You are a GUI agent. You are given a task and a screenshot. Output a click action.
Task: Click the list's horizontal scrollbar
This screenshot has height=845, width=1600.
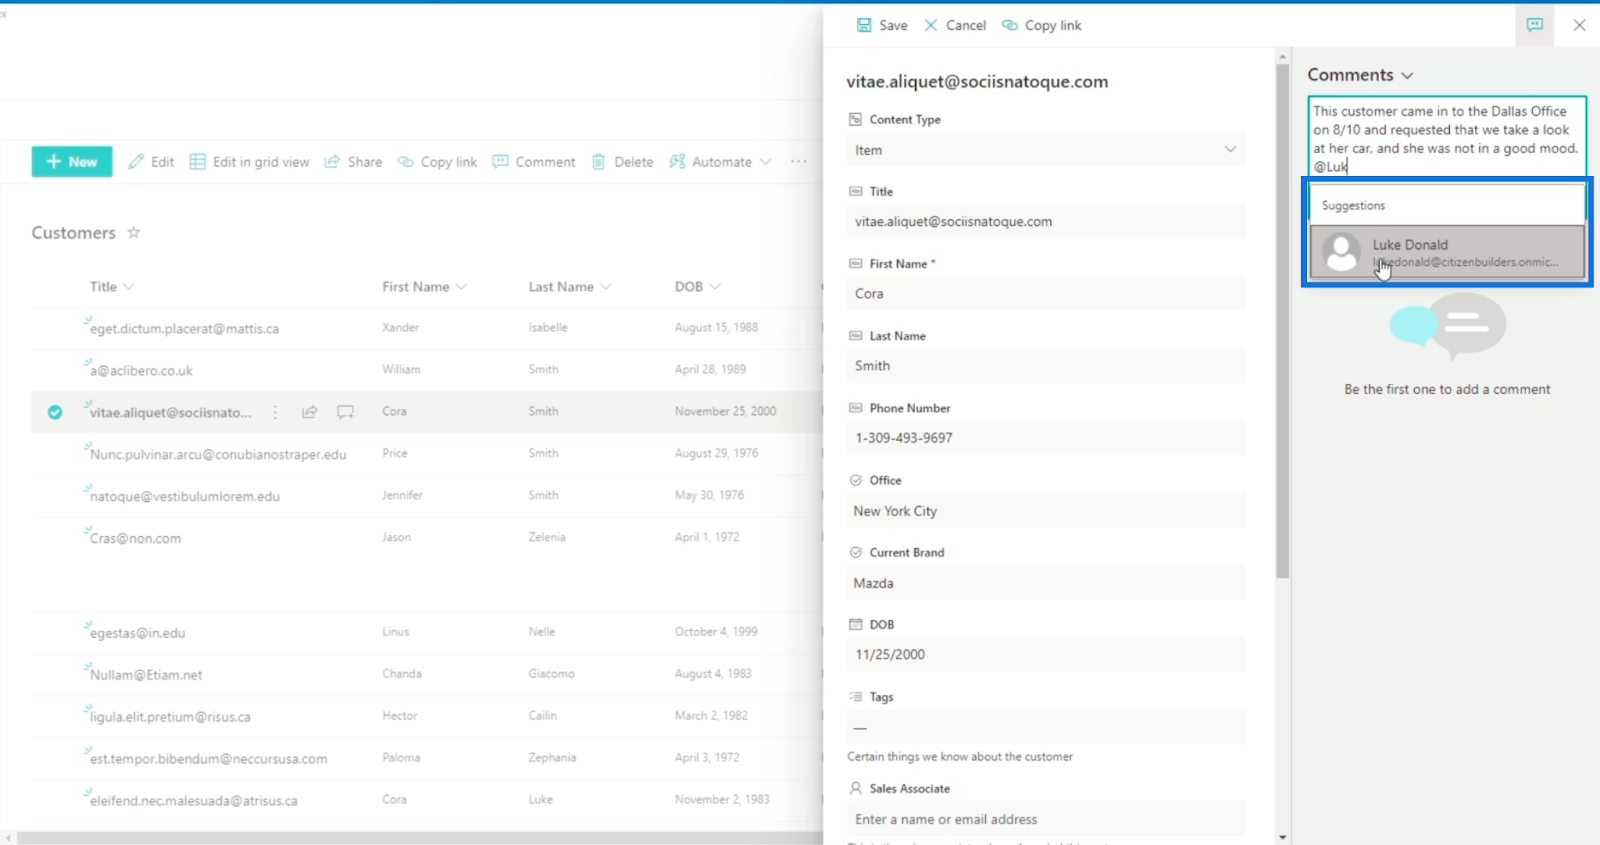click(420, 838)
